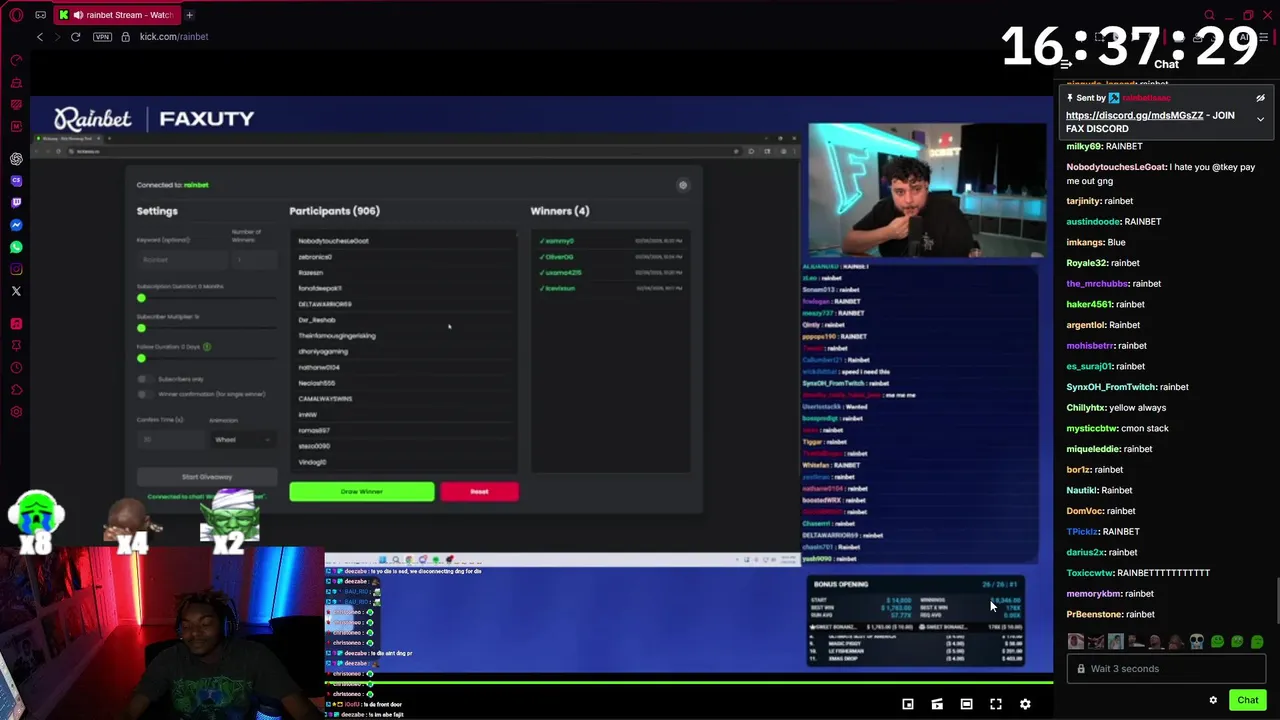This screenshot has width=1280, height=720.
Task: Send message with the green Chat button
Action: click(1247, 700)
